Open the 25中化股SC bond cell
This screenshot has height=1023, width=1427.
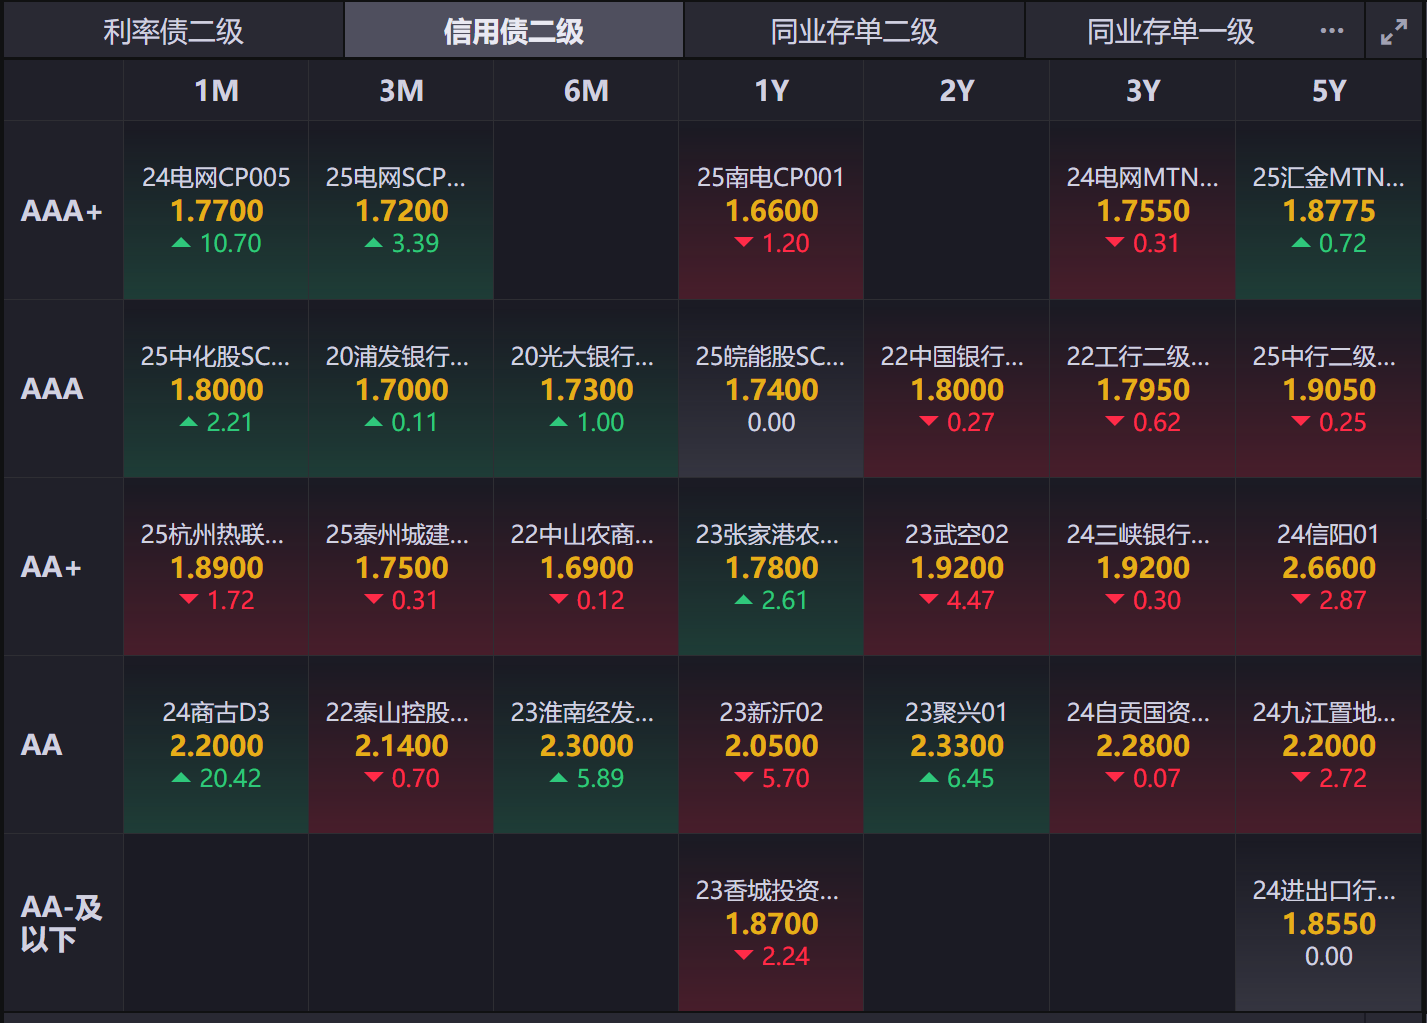point(216,389)
